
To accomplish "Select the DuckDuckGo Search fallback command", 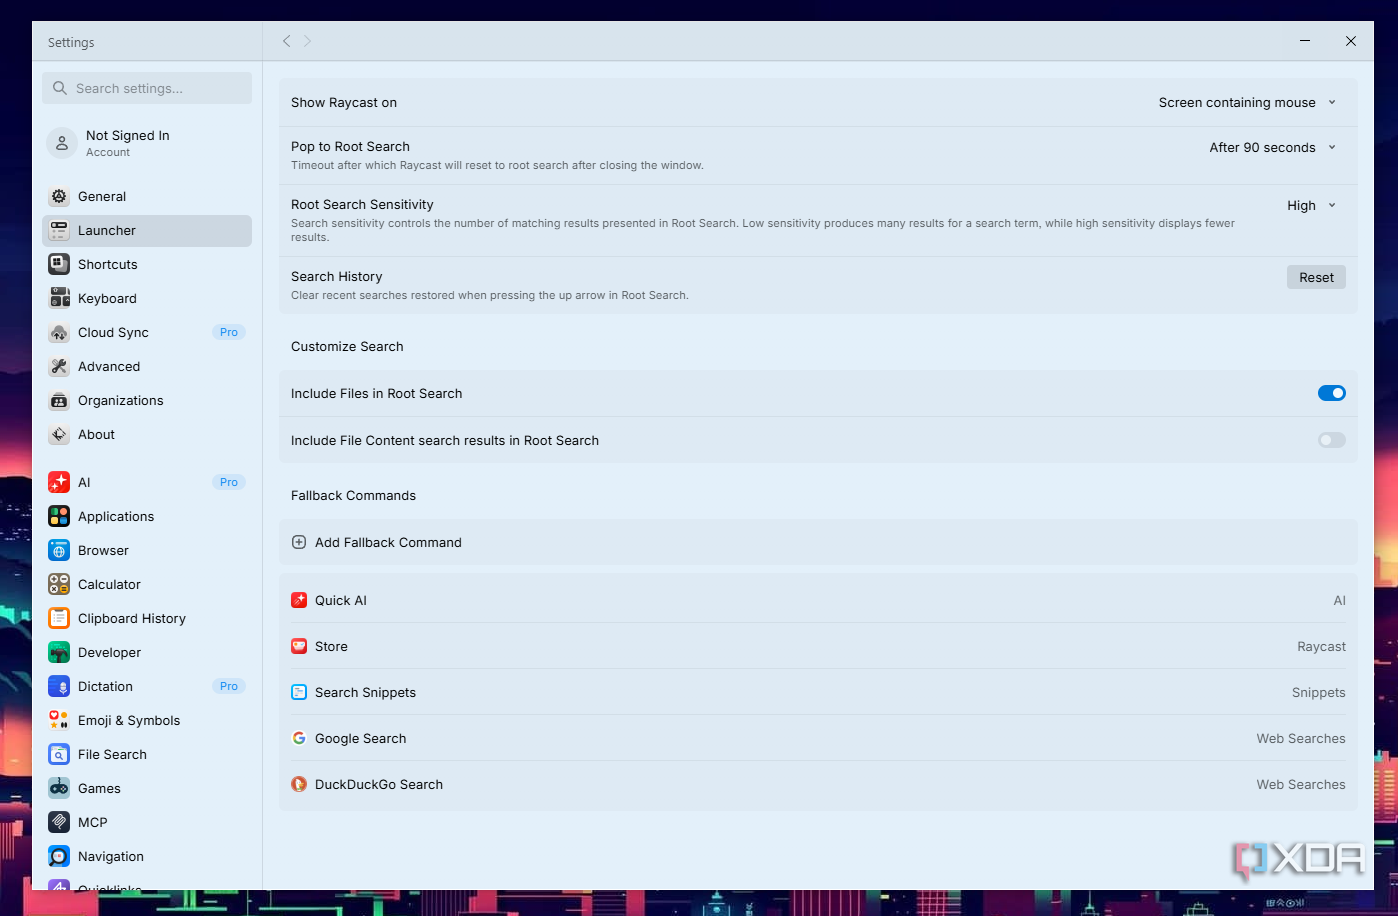I will [x=818, y=785].
